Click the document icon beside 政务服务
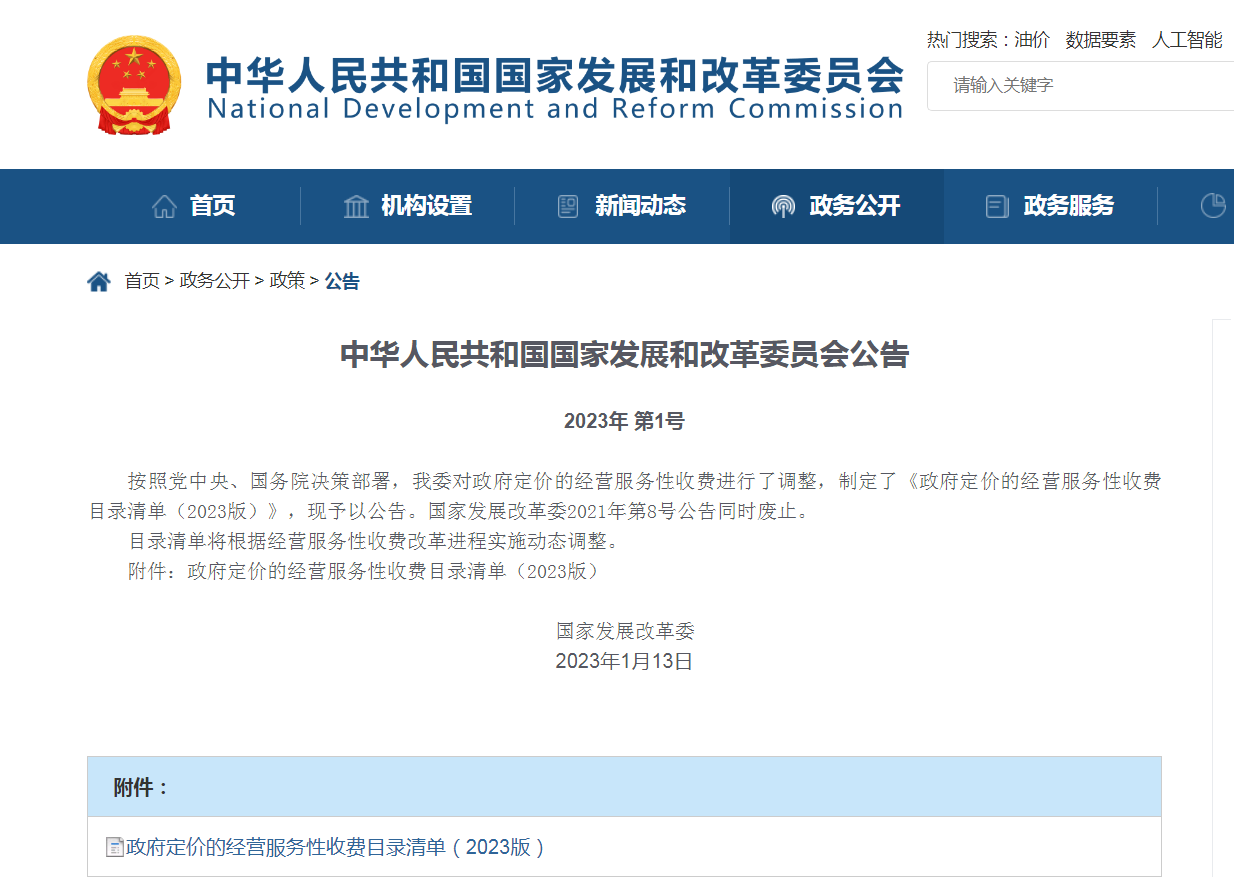The width and height of the screenshot is (1234, 877). coord(997,207)
